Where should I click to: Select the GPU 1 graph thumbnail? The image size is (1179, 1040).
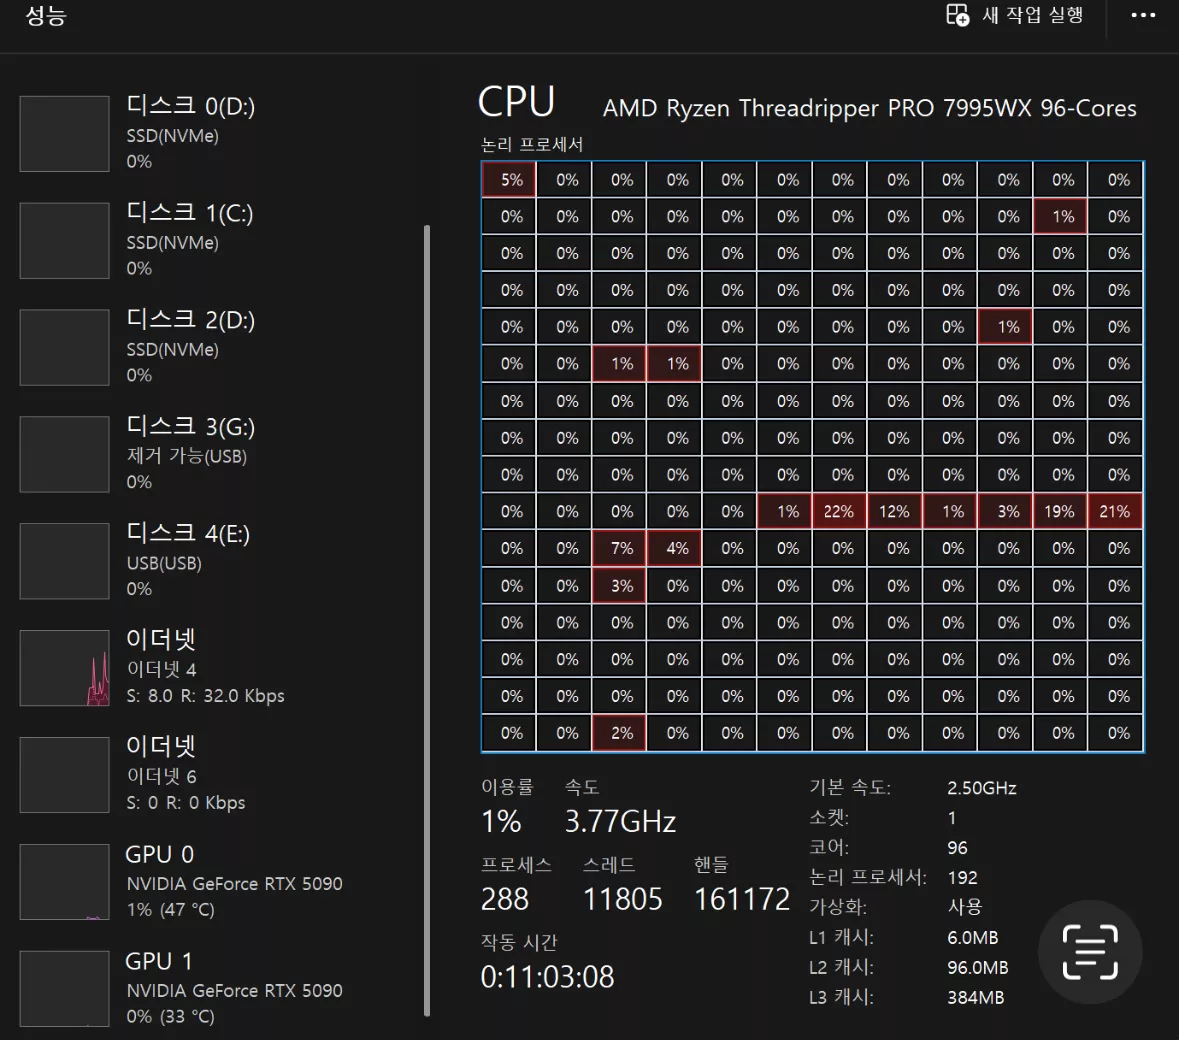pyautogui.click(x=65, y=988)
